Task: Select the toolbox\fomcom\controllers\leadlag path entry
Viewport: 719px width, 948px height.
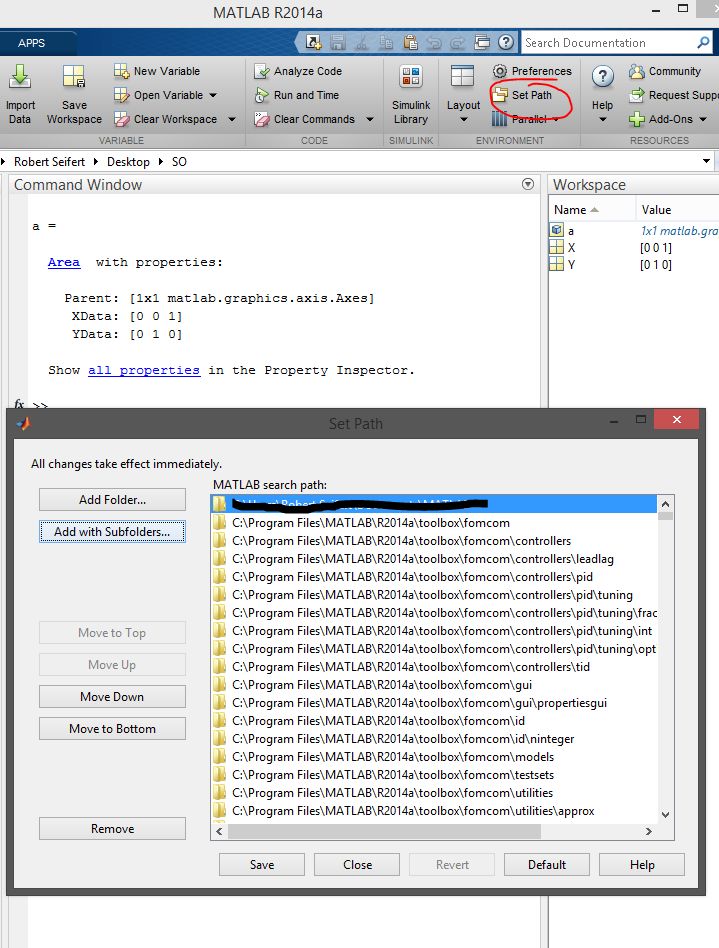Action: tap(434, 559)
